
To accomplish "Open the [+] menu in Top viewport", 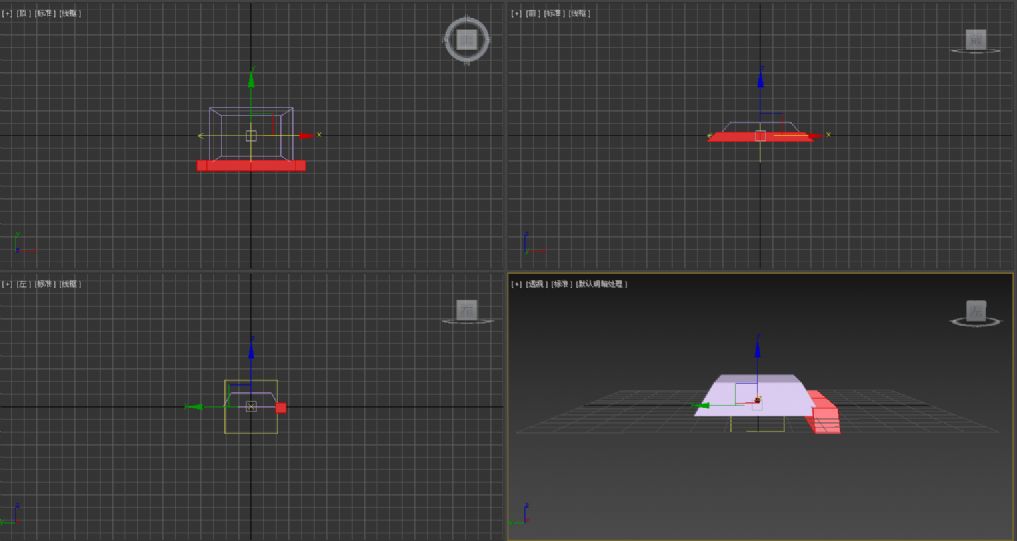I will pyautogui.click(x=7, y=13).
